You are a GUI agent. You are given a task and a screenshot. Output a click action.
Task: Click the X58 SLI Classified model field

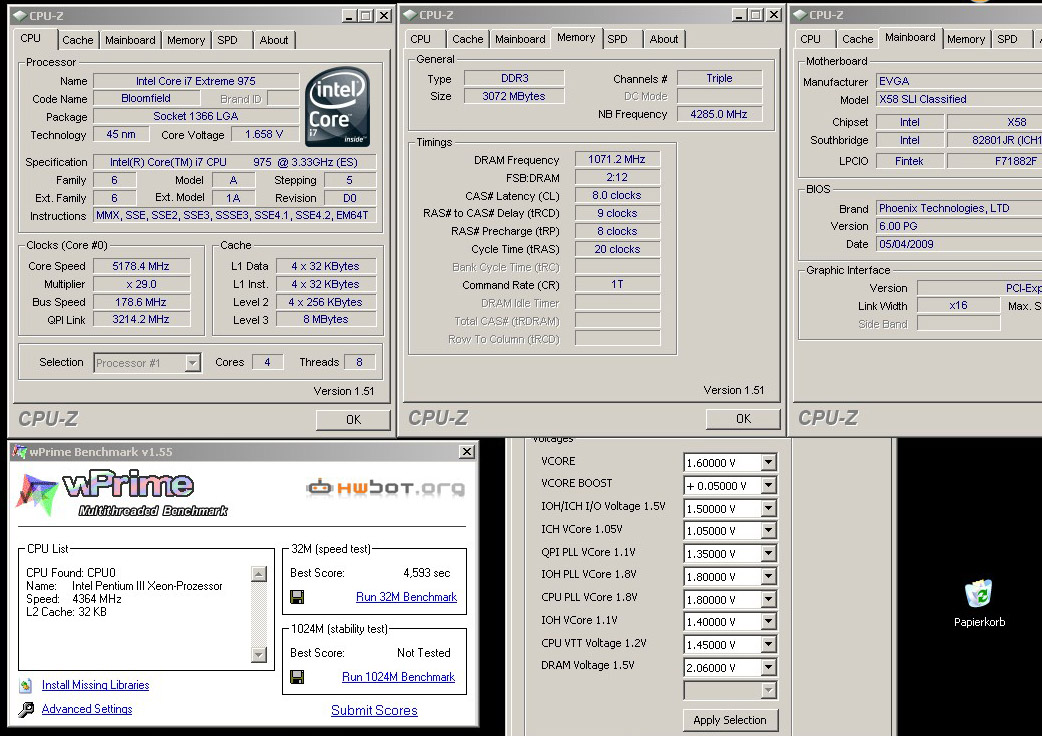click(x=958, y=99)
